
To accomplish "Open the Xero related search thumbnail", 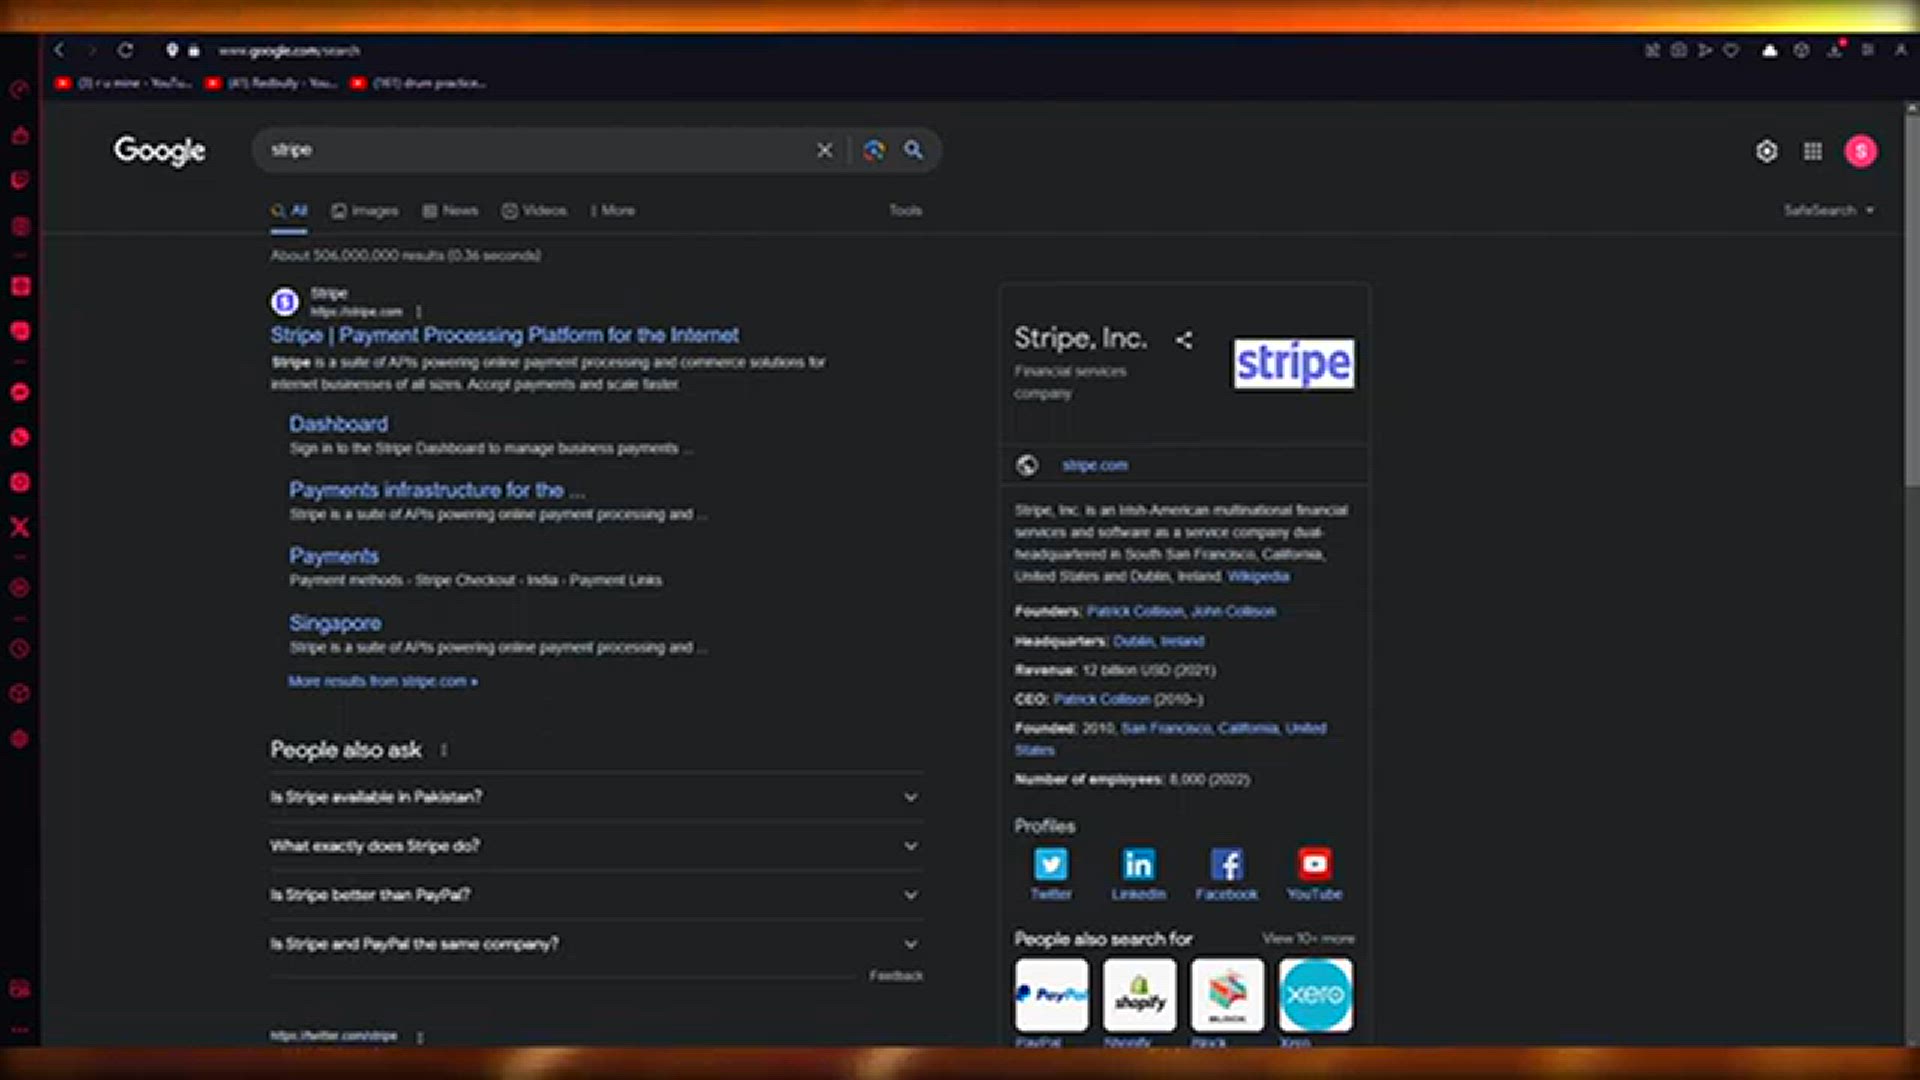I will [x=1315, y=995].
